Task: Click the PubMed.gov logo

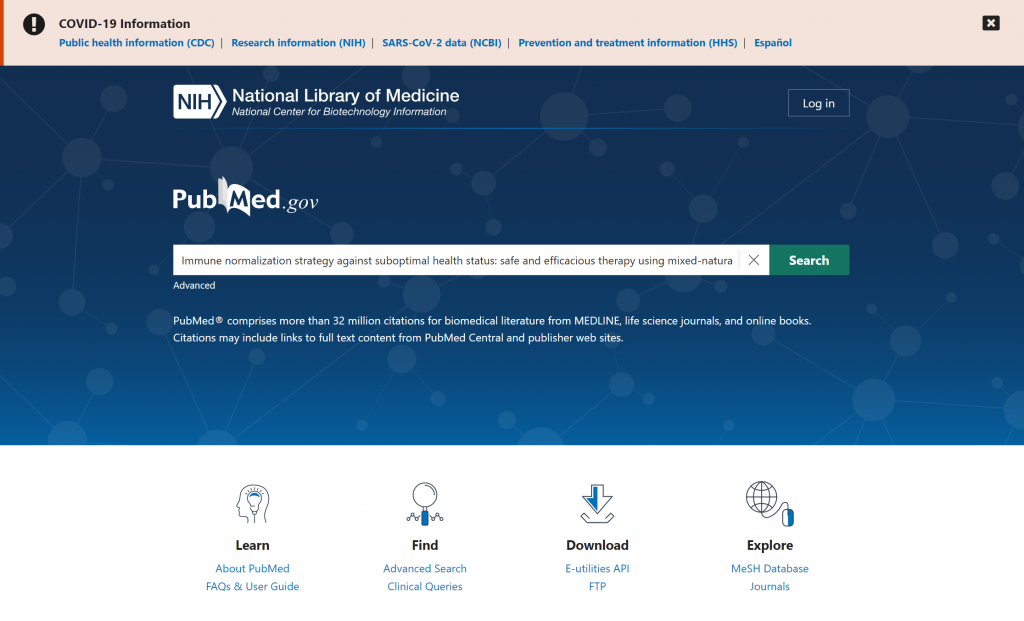Action: click(246, 197)
